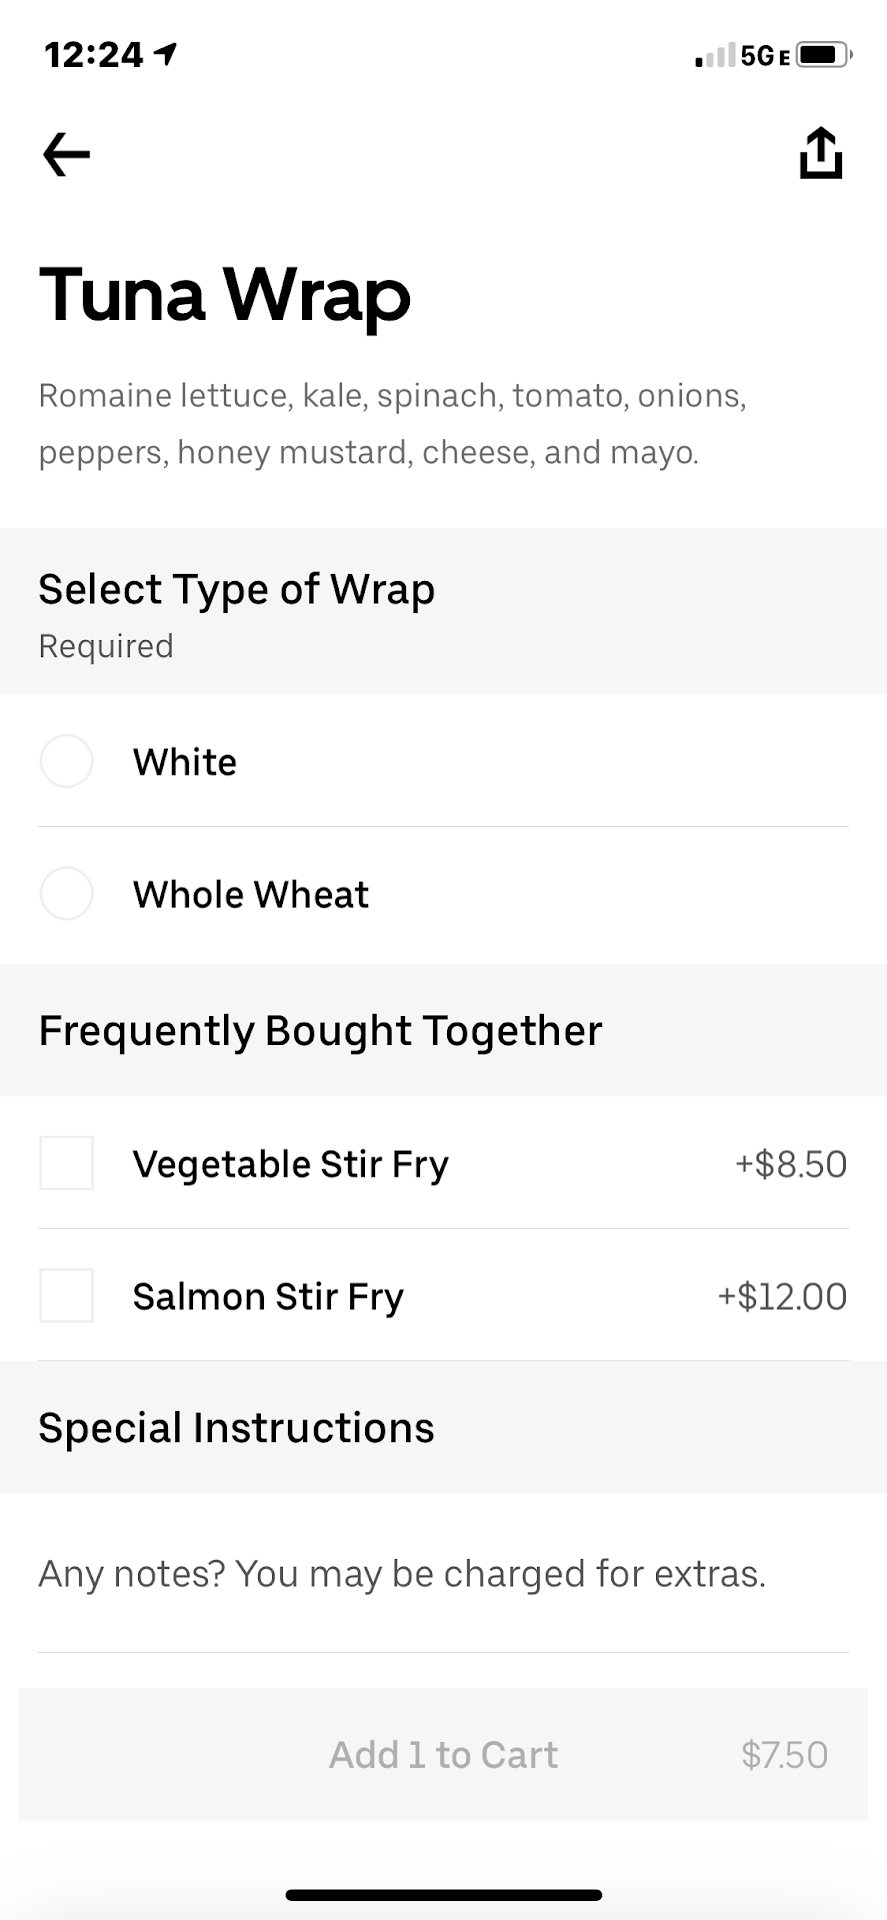This screenshot has width=887, height=1920.
Task: Choose the Whole Wheat wrap radio button
Action: pos(67,894)
